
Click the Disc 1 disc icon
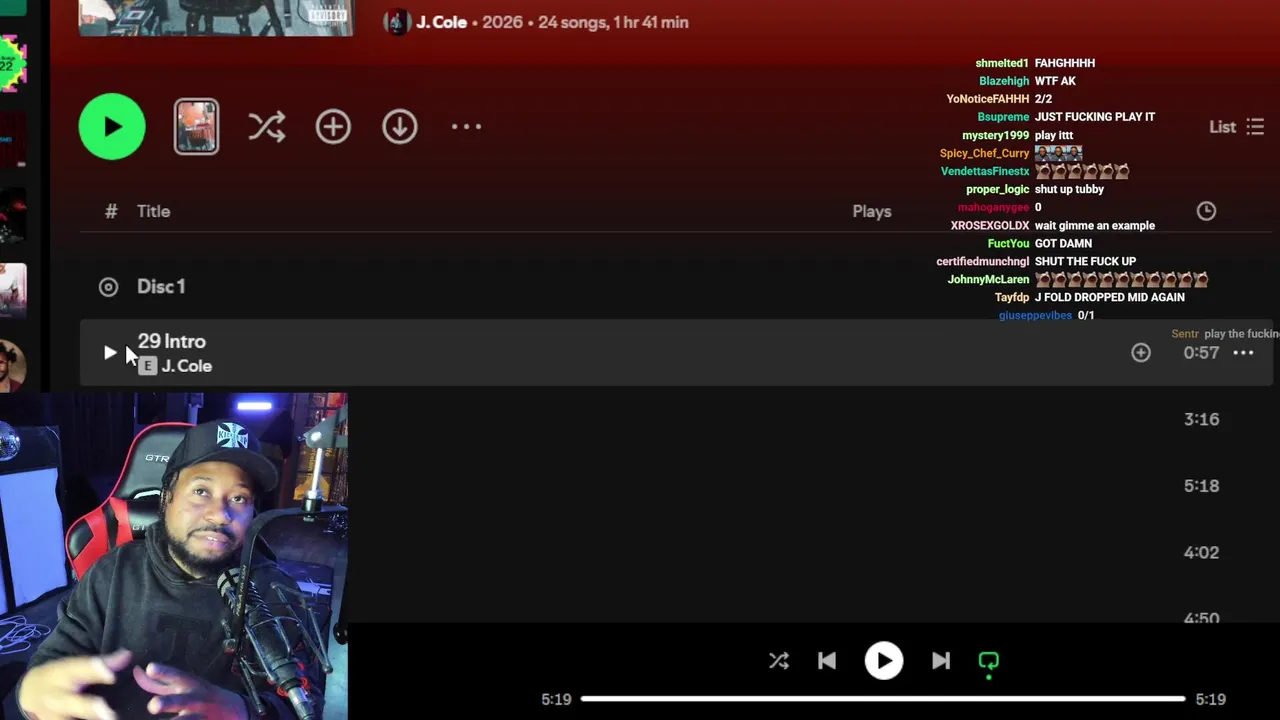coord(109,287)
